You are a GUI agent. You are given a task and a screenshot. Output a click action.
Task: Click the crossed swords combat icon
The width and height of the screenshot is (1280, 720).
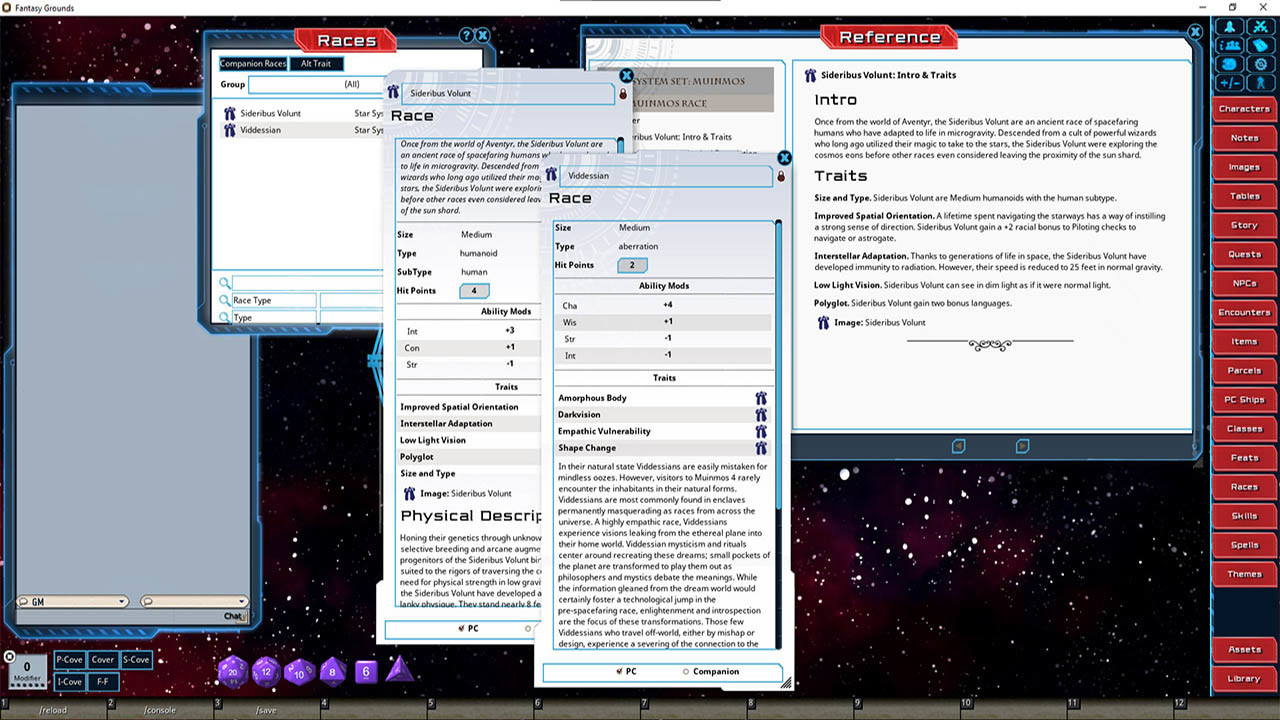(x=1261, y=27)
